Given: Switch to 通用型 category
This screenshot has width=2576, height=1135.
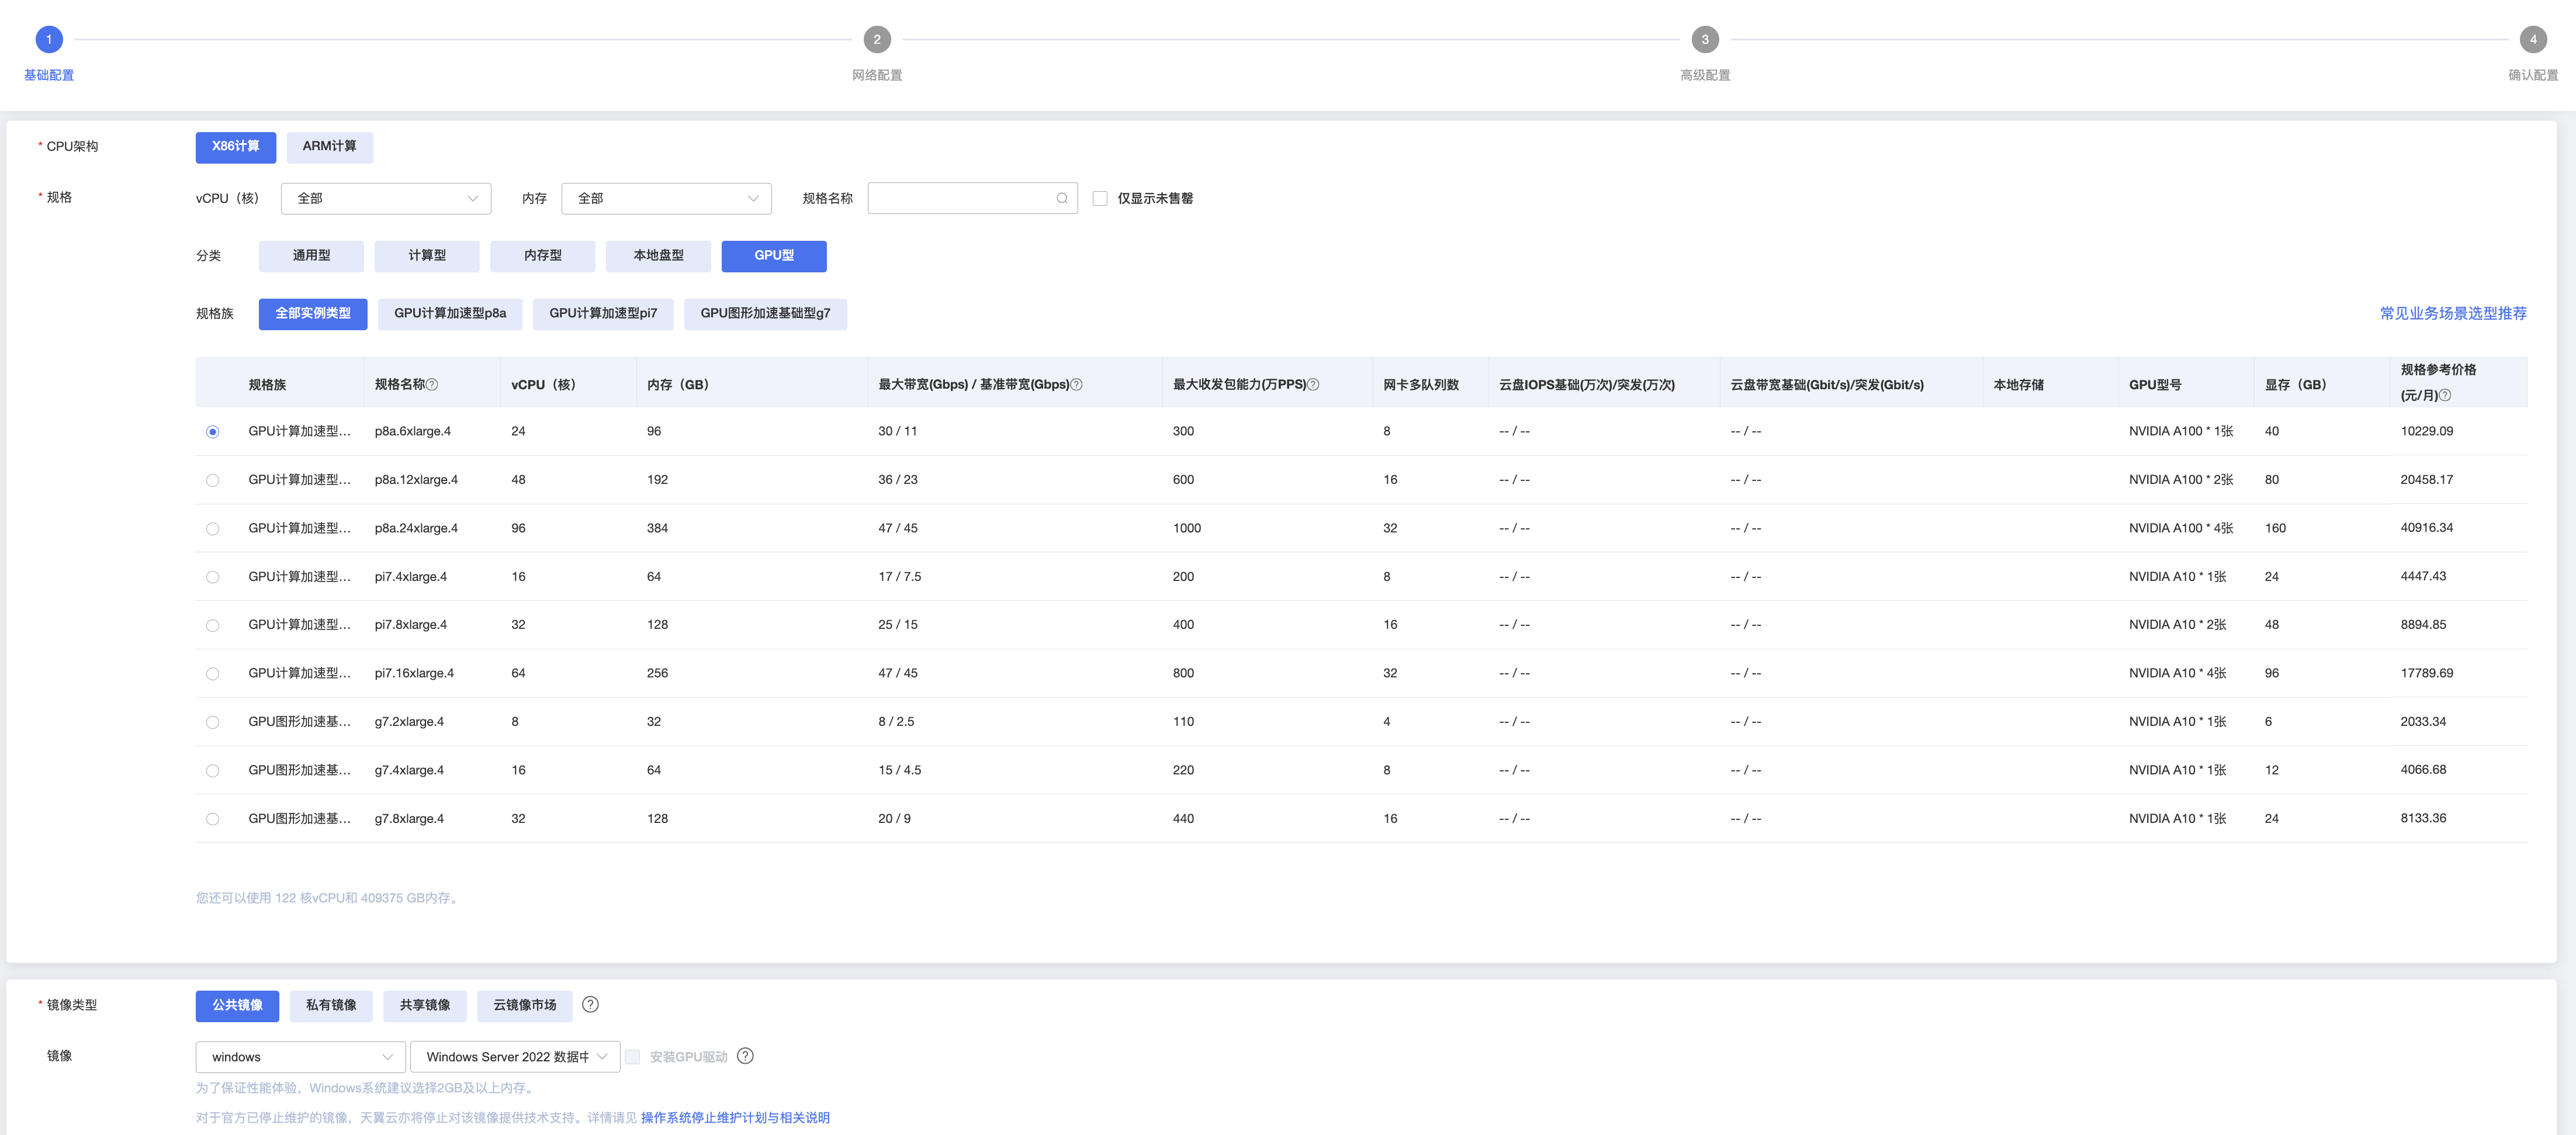Looking at the screenshot, I should [311, 256].
